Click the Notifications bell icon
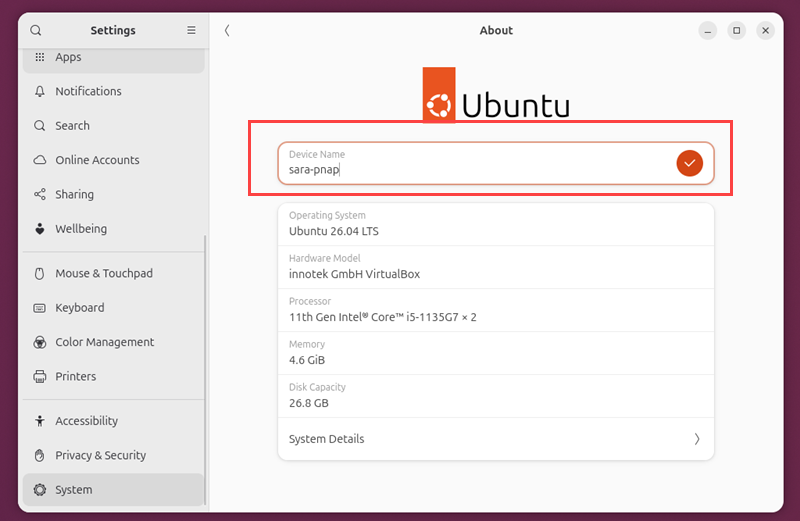The width and height of the screenshot is (800, 521). coord(40,91)
